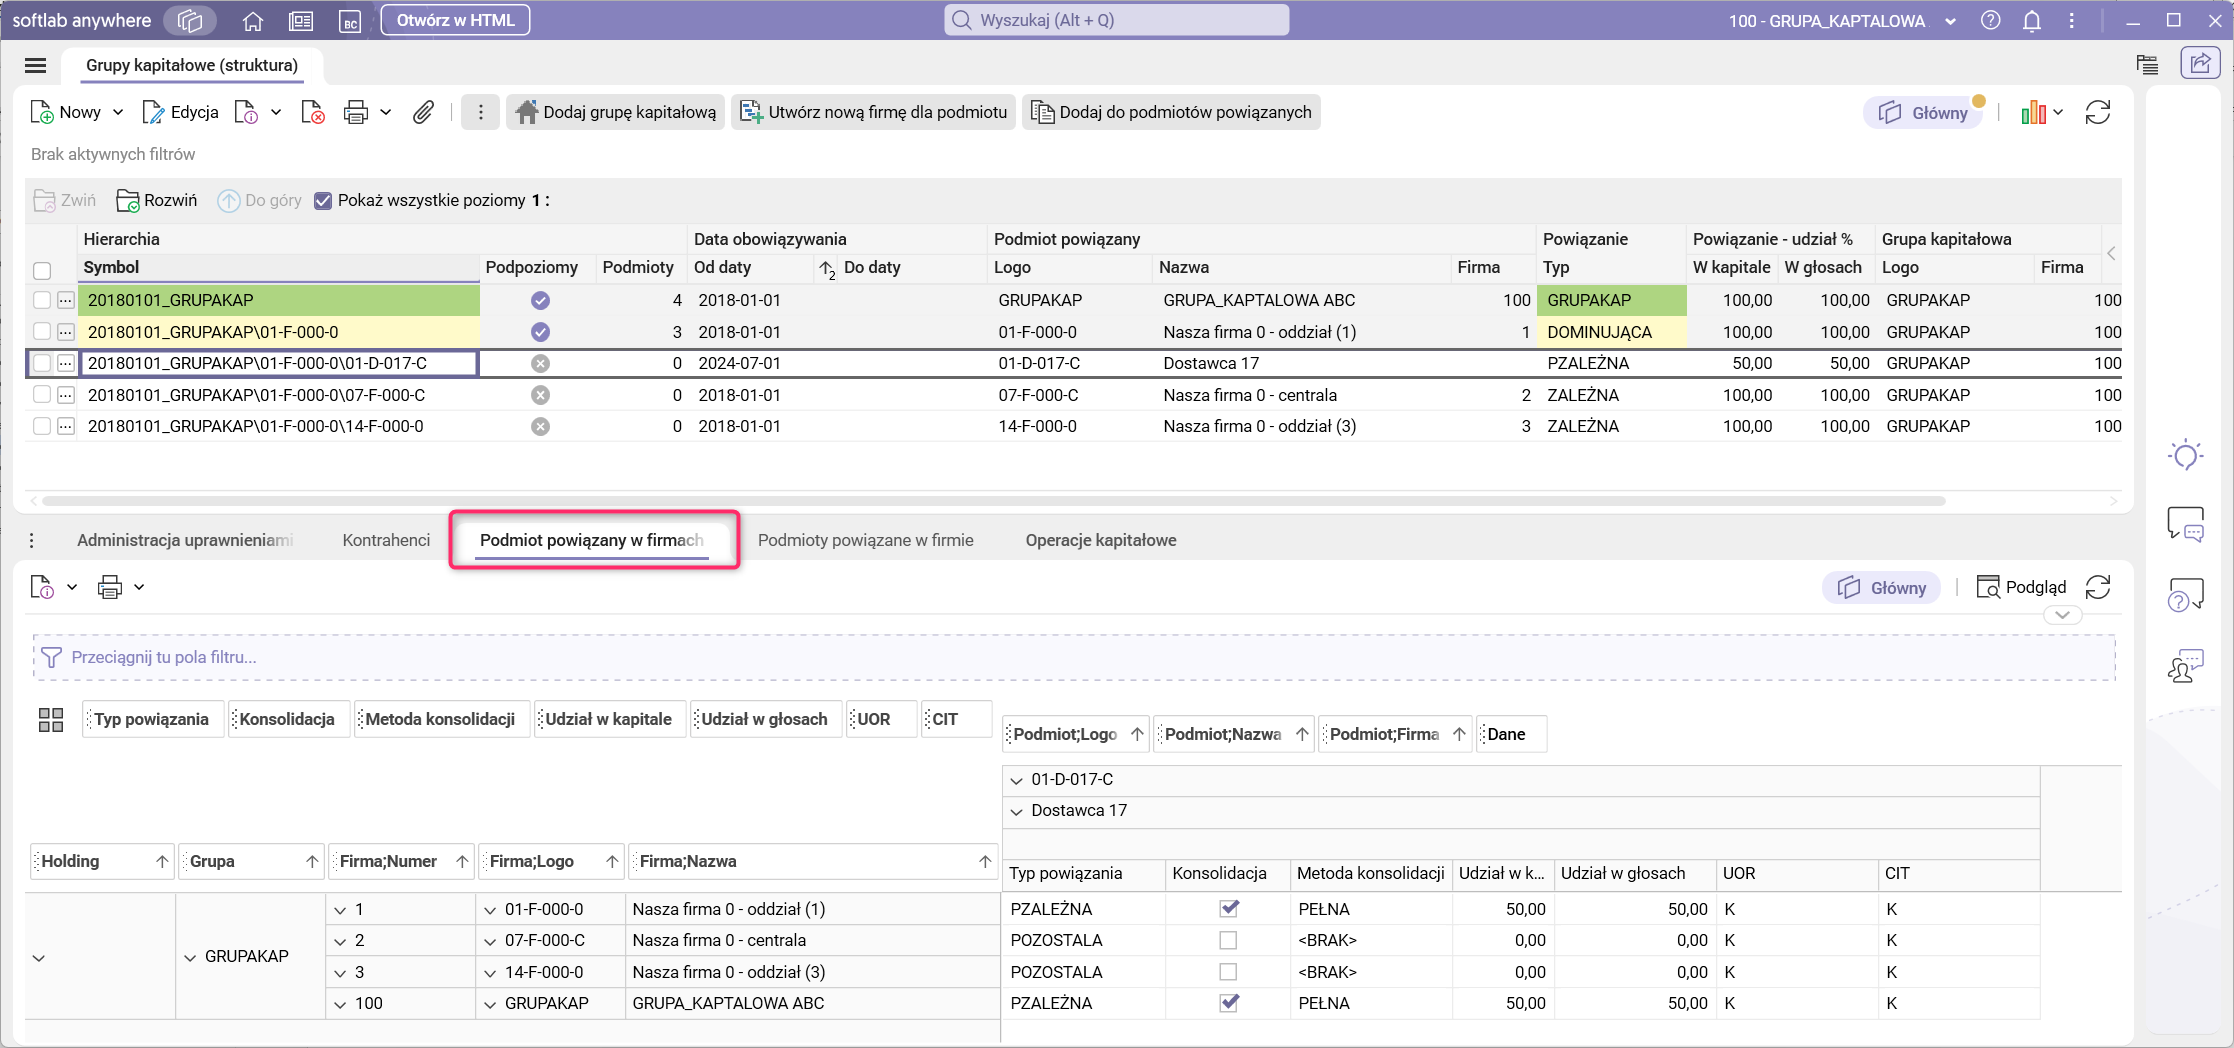Viewport: 2234px width, 1048px height.
Task: Click the attachment paperclip icon
Action: tap(423, 112)
